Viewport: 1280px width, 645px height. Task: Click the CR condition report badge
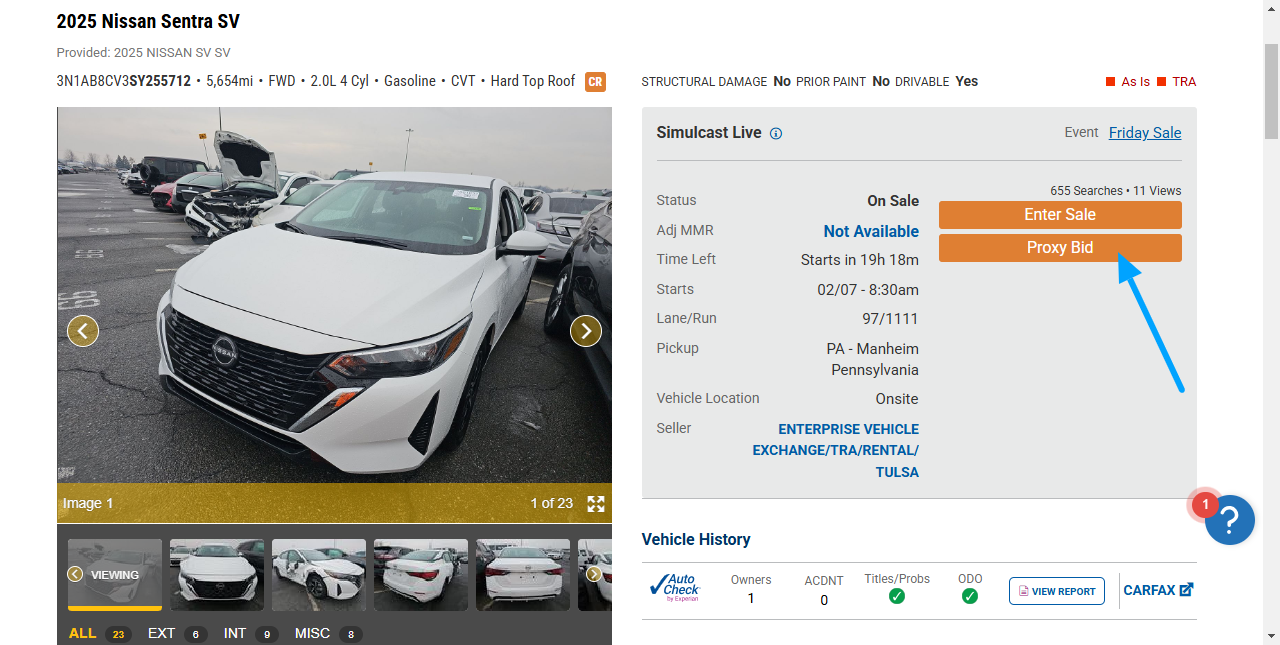pos(595,82)
